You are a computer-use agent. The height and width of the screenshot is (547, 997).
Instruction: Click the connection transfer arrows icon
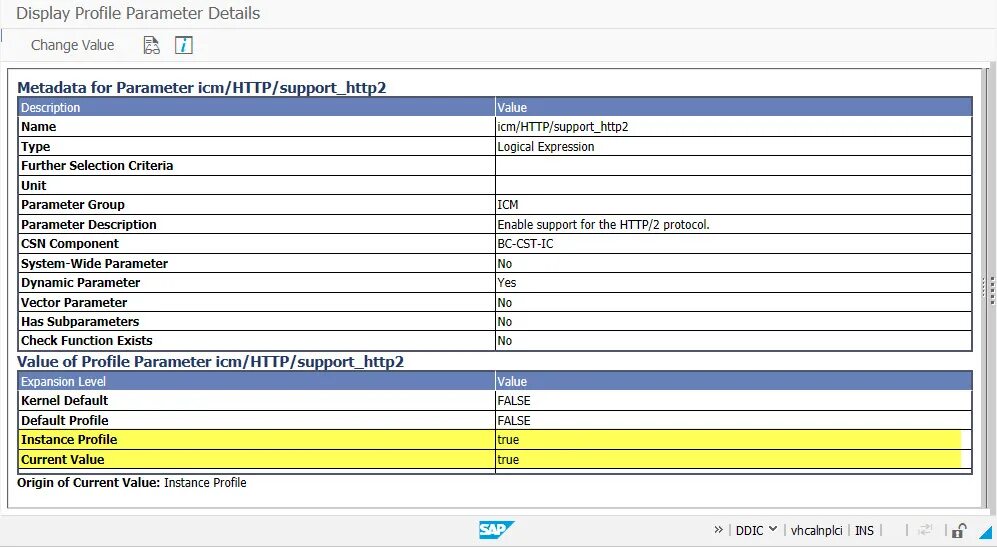tap(925, 530)
